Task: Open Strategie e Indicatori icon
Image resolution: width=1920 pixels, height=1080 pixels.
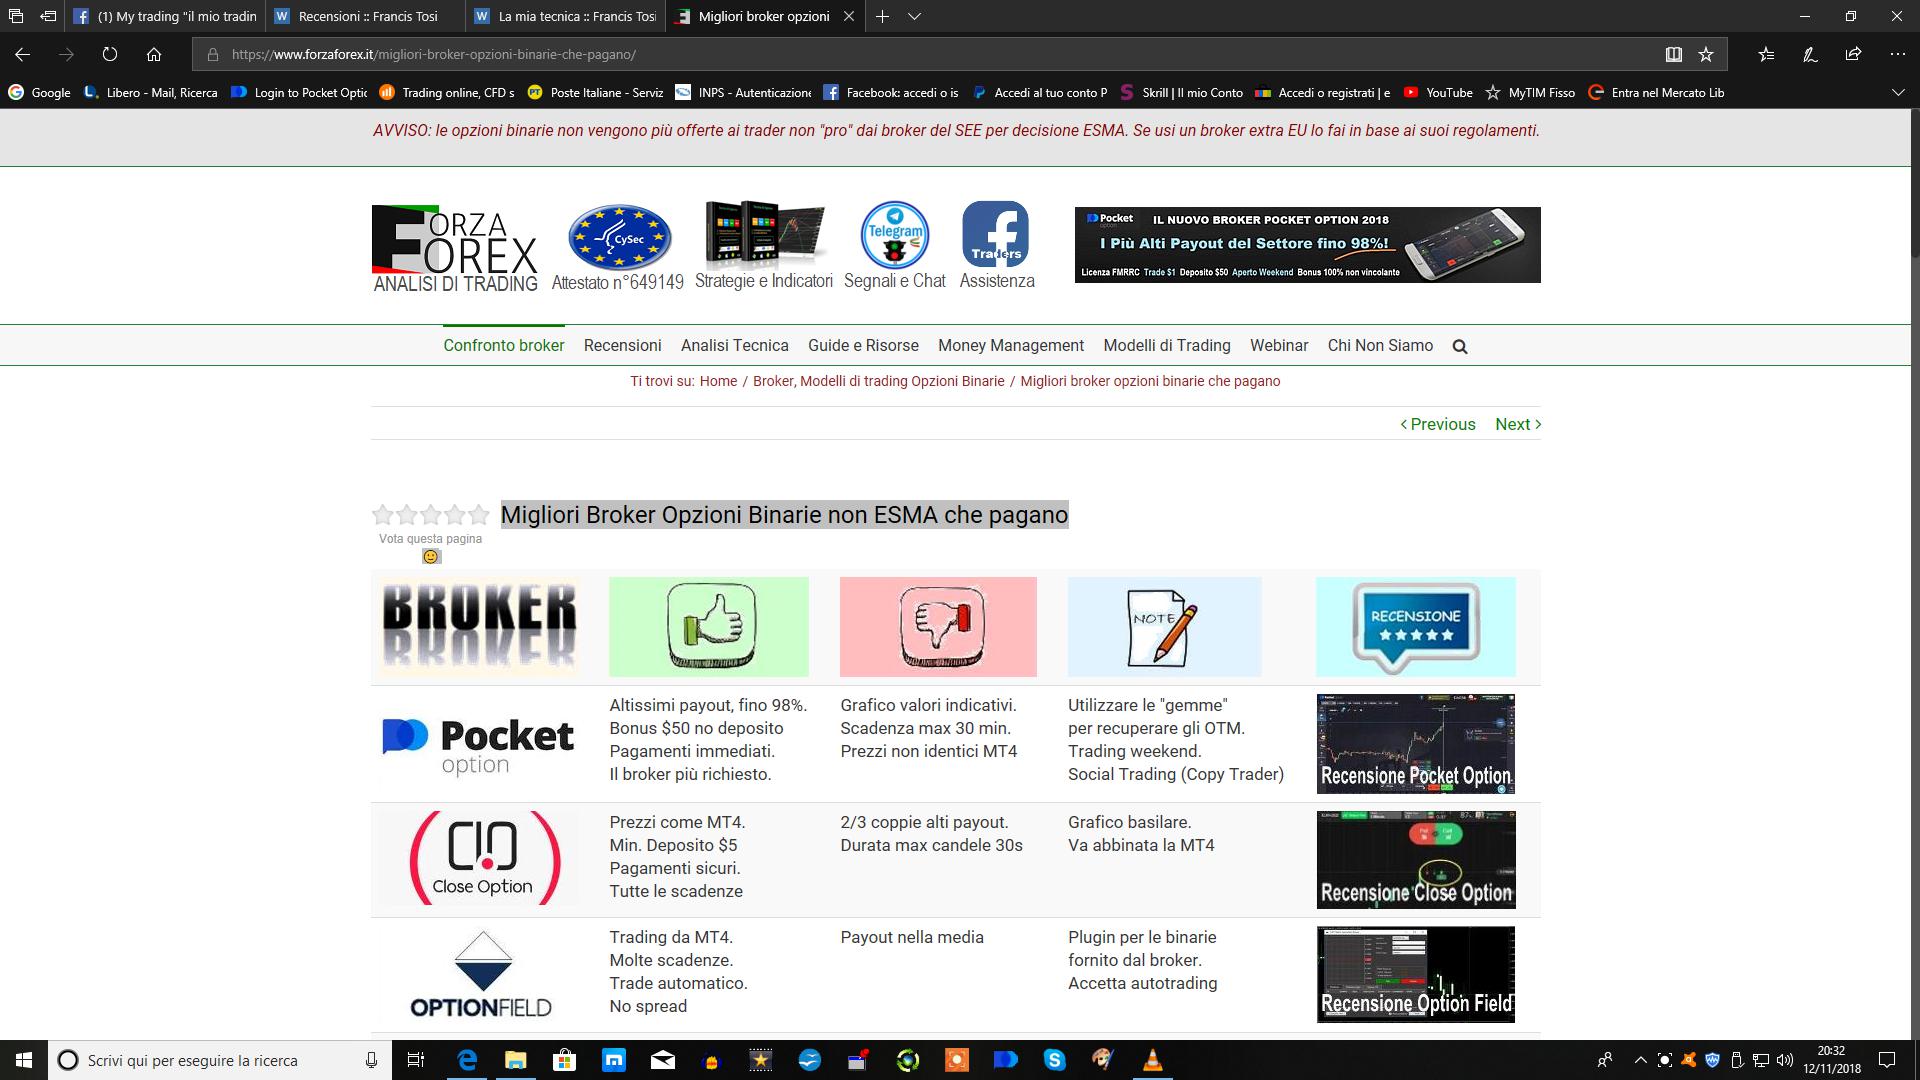Action: (x=764, y=245)
